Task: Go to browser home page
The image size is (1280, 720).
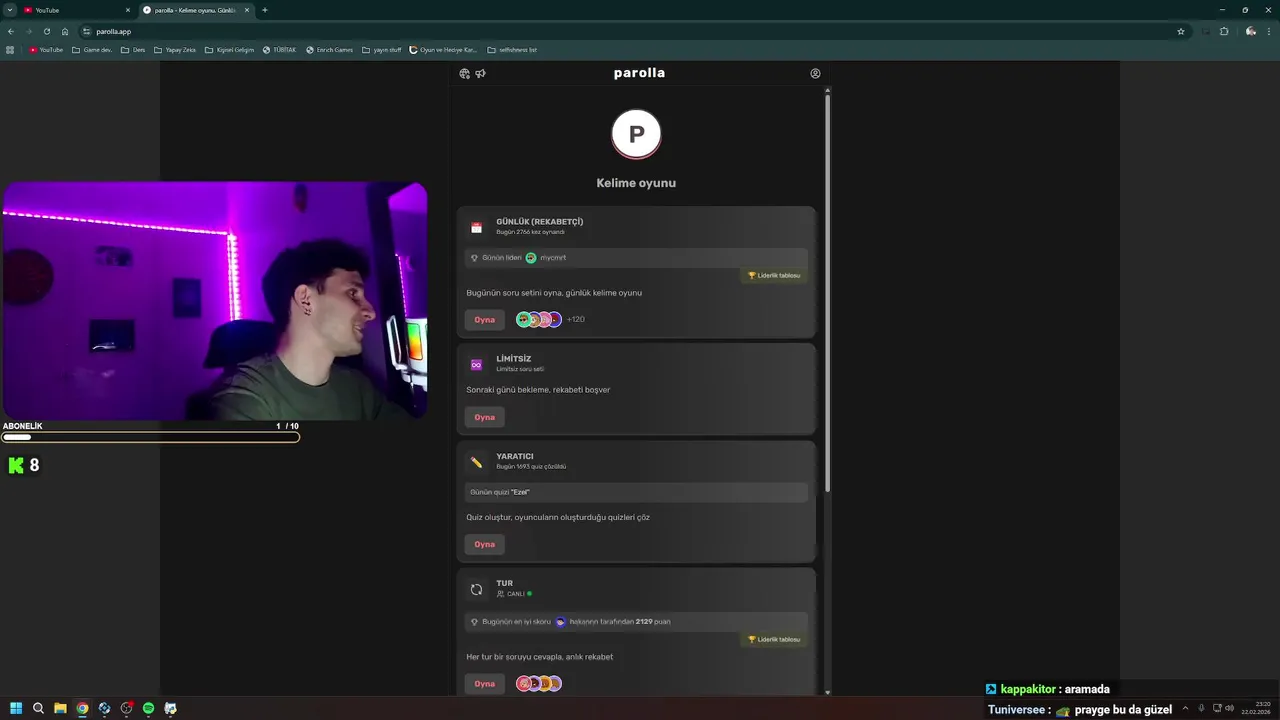Action: click(65, 31)
